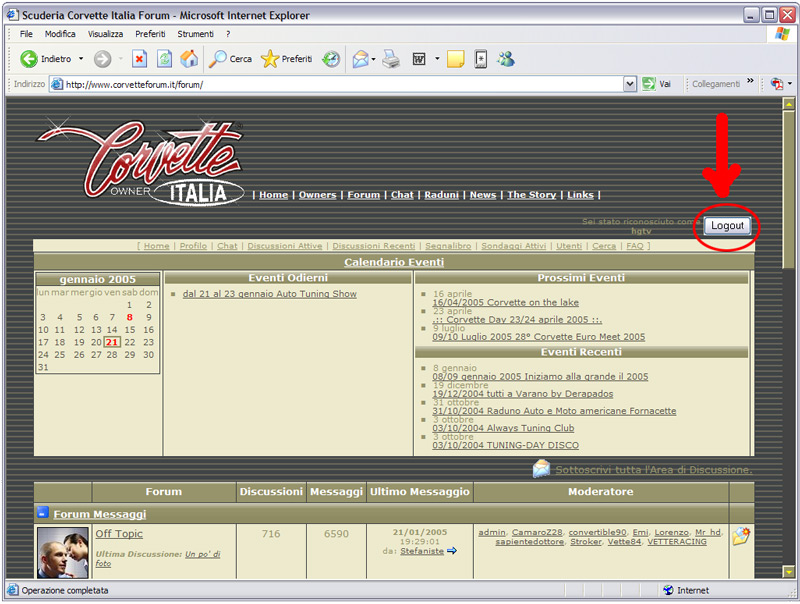Open the history clock icon
Viewport: 800px width, 604px height.
[331, 59]
